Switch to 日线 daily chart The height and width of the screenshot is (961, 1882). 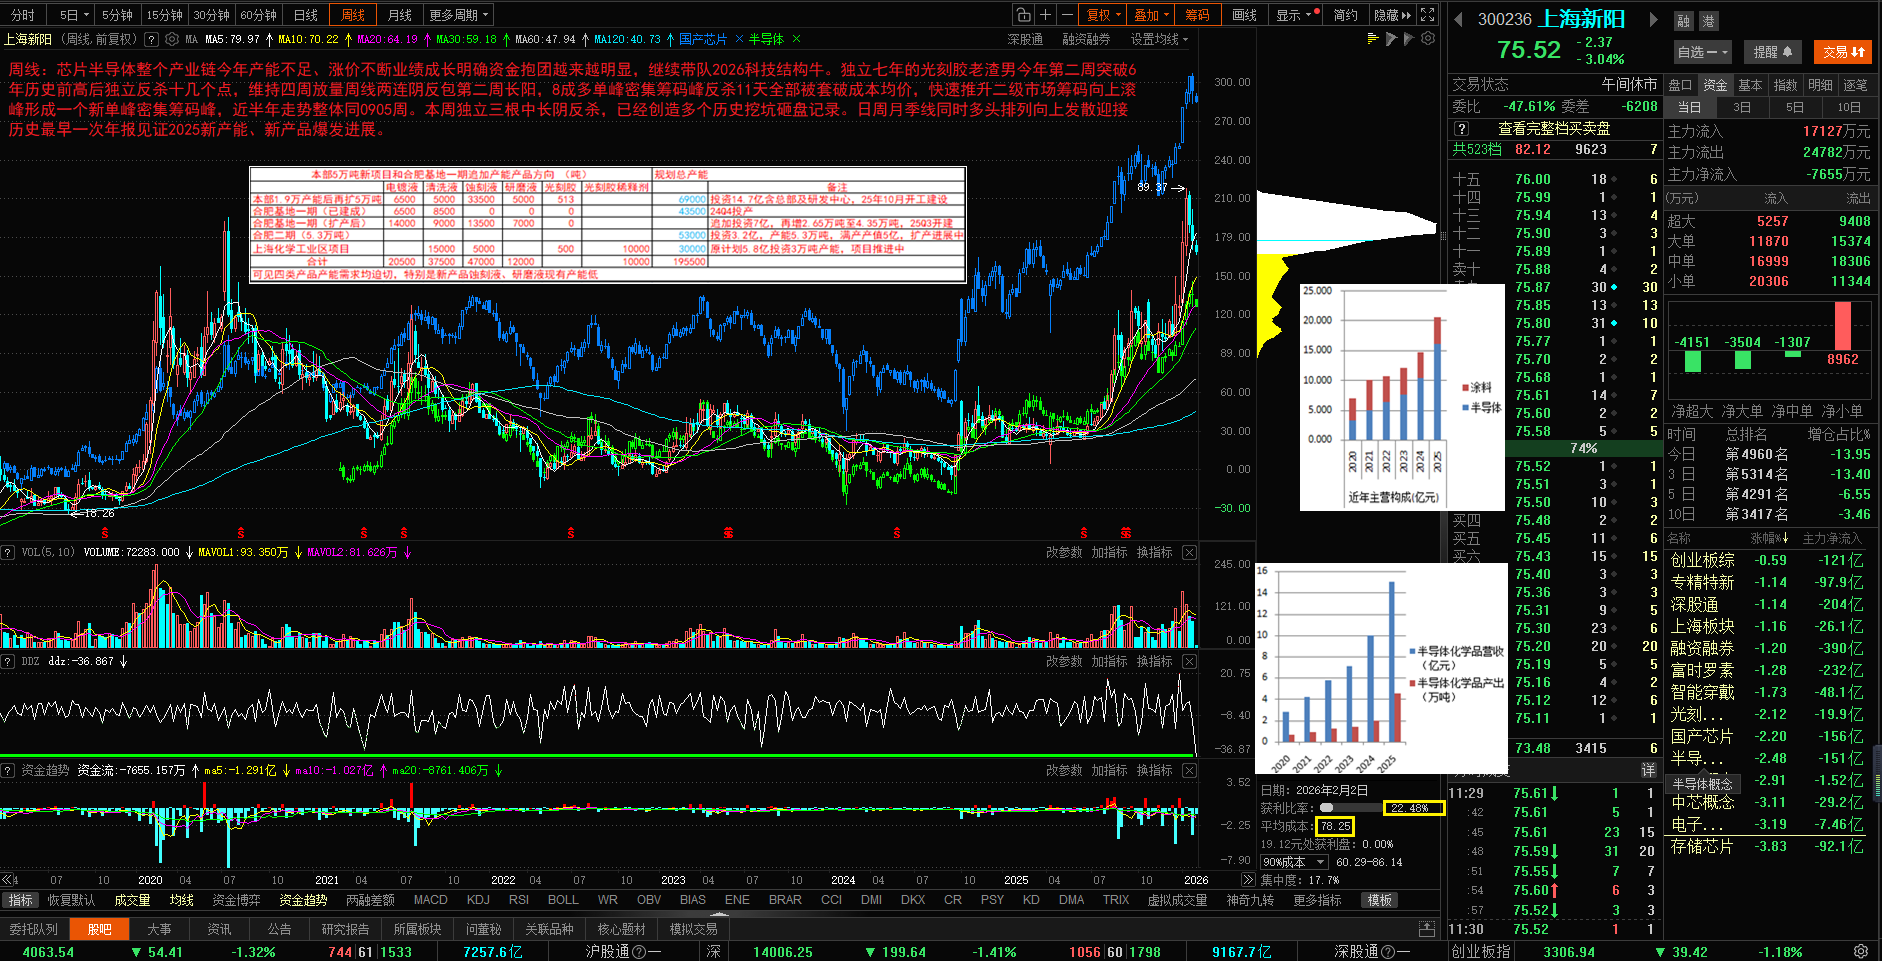pyautogui.click(x=306, y=15)
